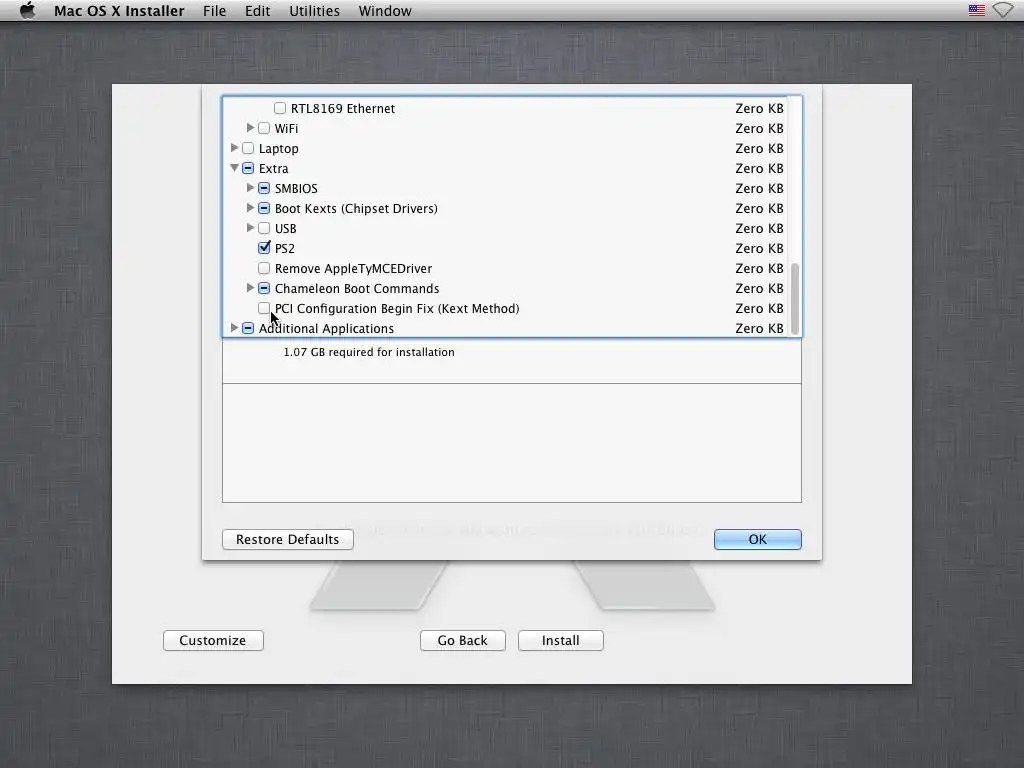Click the empty package description box
This screenshot has width=1024, height=768.
point(511,443)
